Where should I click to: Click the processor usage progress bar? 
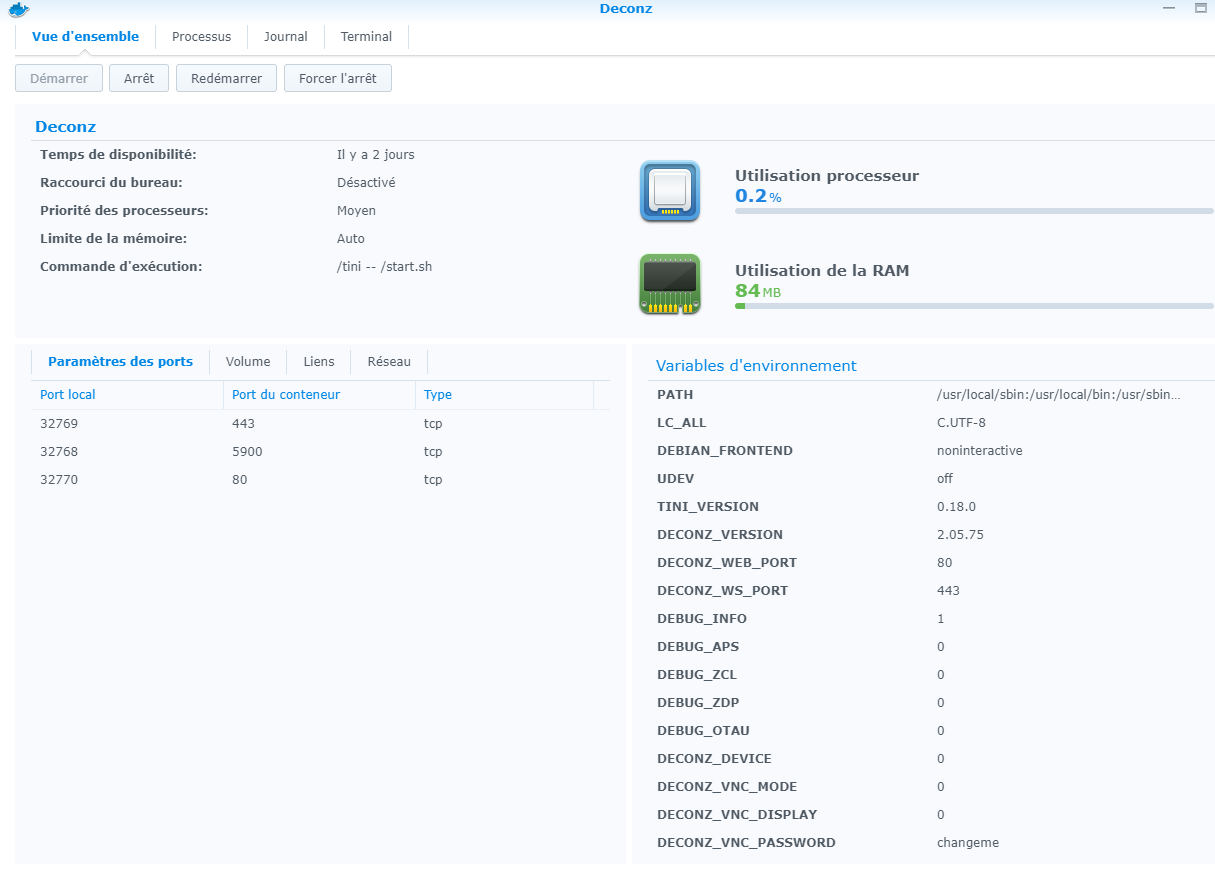tap(974, 211)
